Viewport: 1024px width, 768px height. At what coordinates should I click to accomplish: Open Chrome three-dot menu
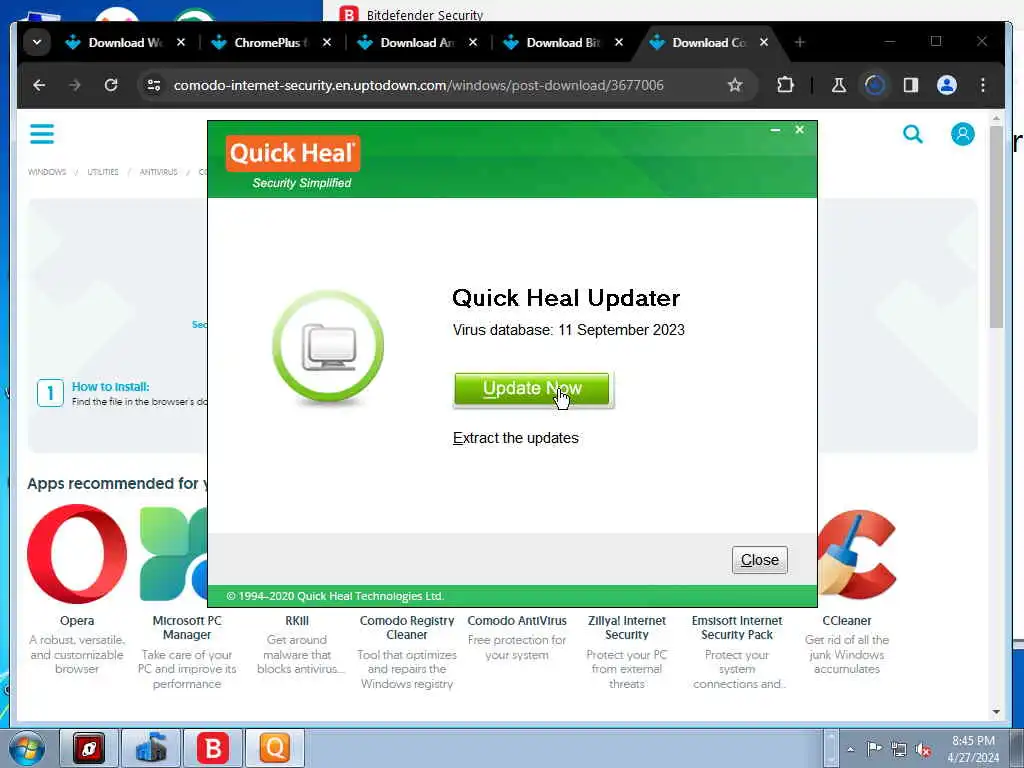coord(983,85)
